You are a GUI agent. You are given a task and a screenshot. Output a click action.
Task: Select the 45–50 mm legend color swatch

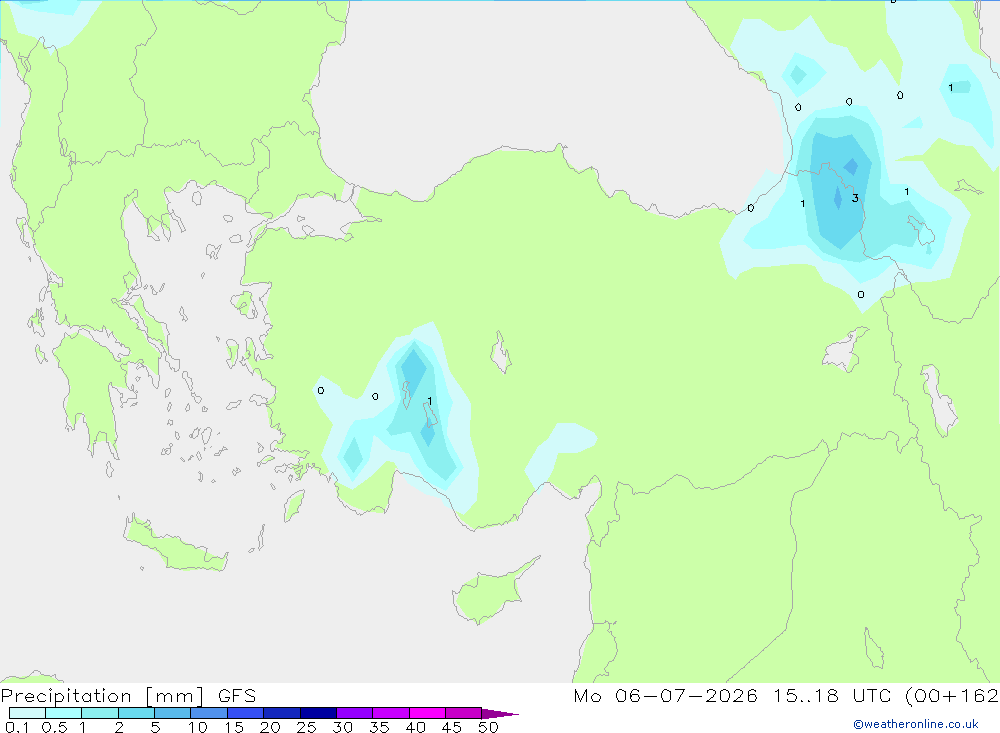point(464,713)
